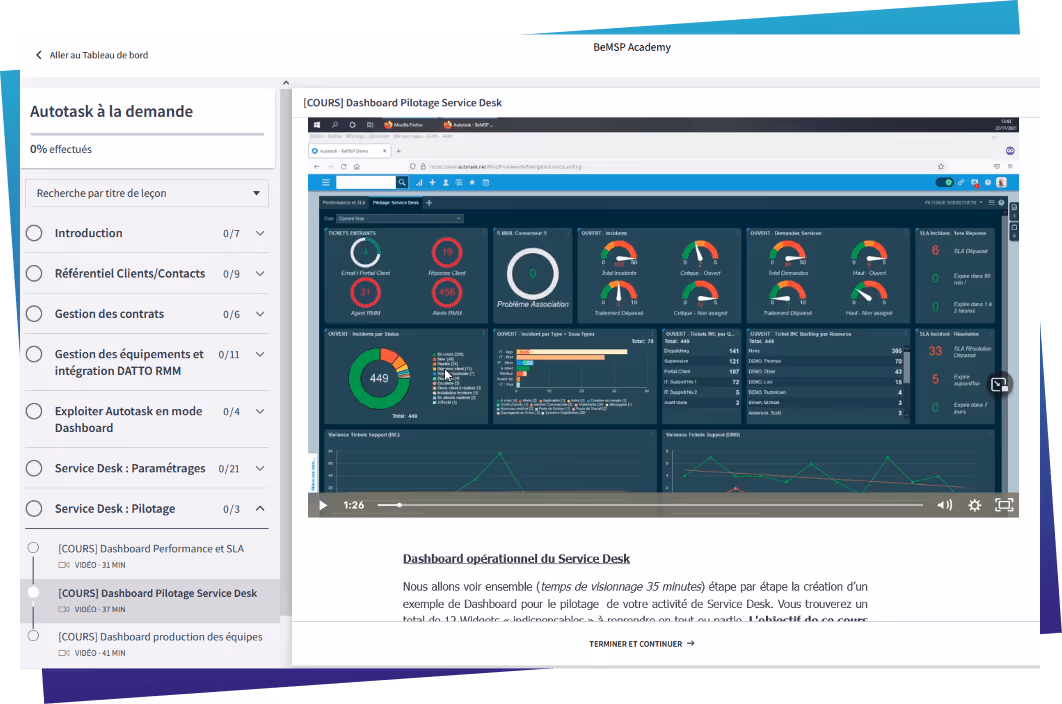The image size is (1062, 704).
Task: Click Autotask help question icon
Action: (988, 182)
